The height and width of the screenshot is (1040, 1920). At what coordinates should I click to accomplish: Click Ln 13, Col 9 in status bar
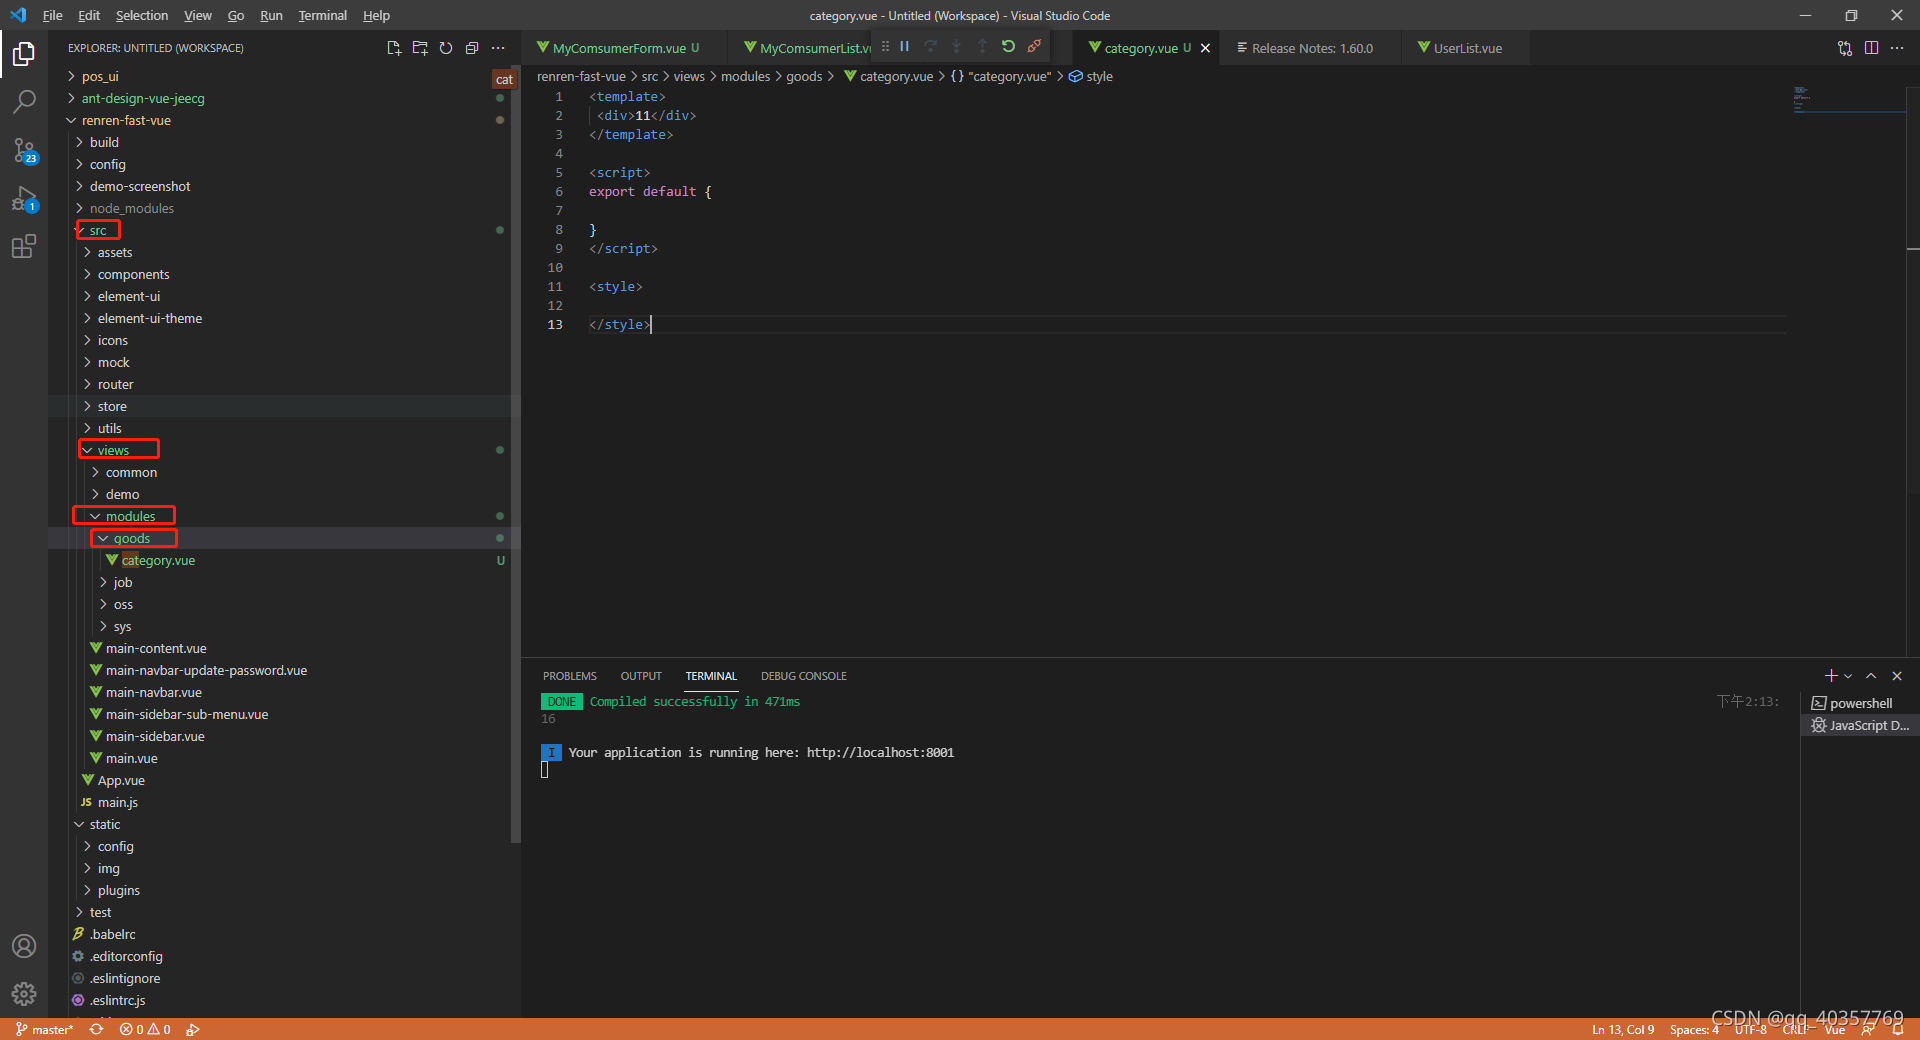[x=1623, y=1029]
